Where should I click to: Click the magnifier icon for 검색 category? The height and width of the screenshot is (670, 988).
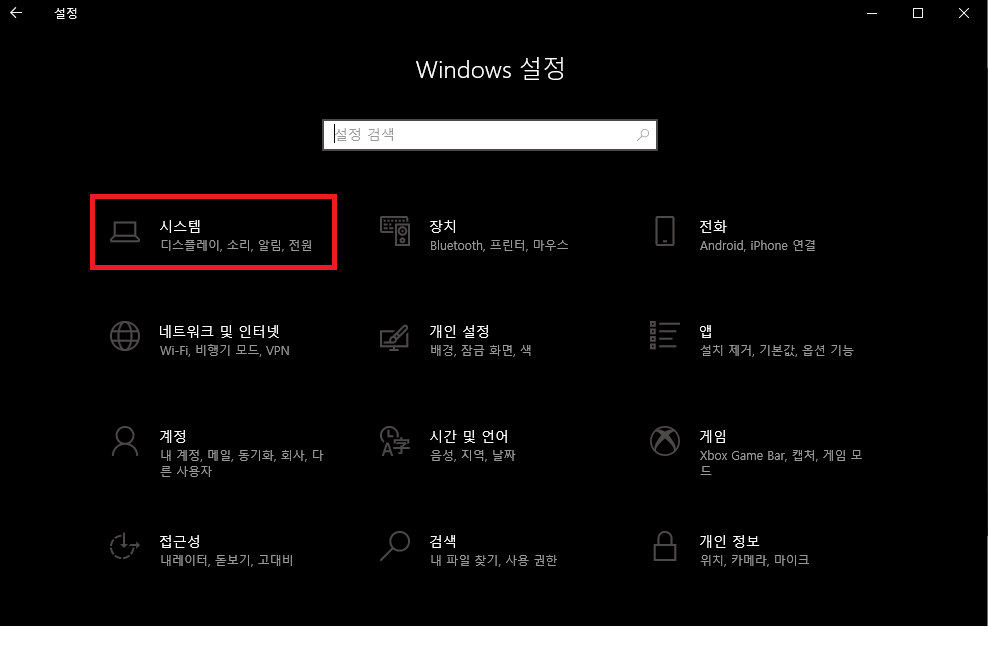click(x=395, y=546)
